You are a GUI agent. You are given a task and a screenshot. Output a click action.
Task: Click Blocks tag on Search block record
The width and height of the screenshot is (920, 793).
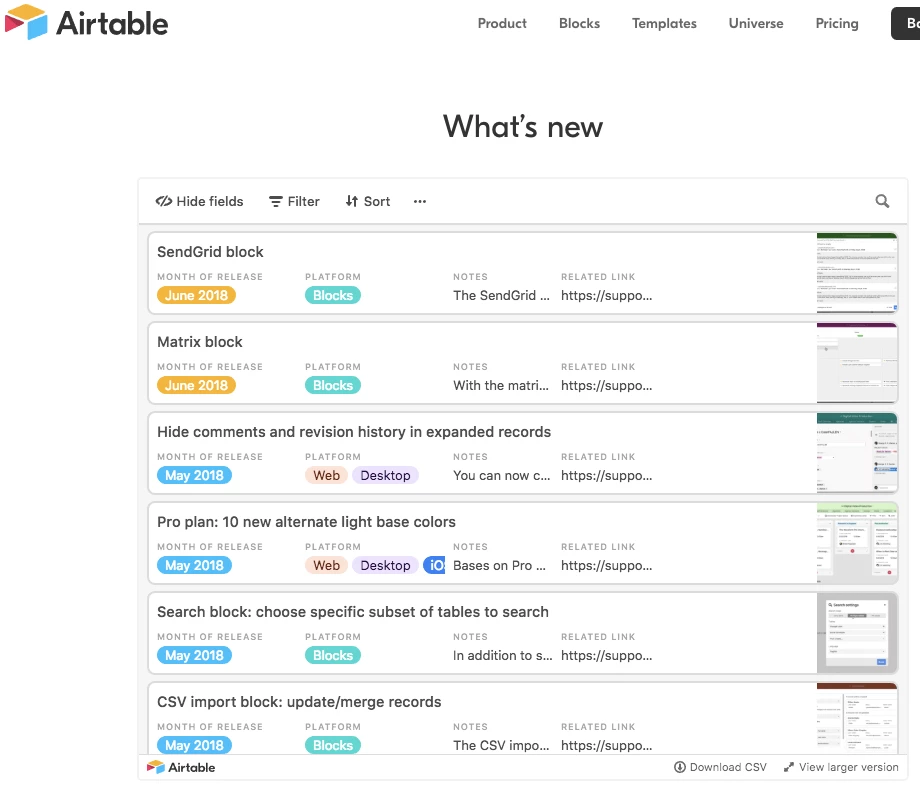coord(333,655)
